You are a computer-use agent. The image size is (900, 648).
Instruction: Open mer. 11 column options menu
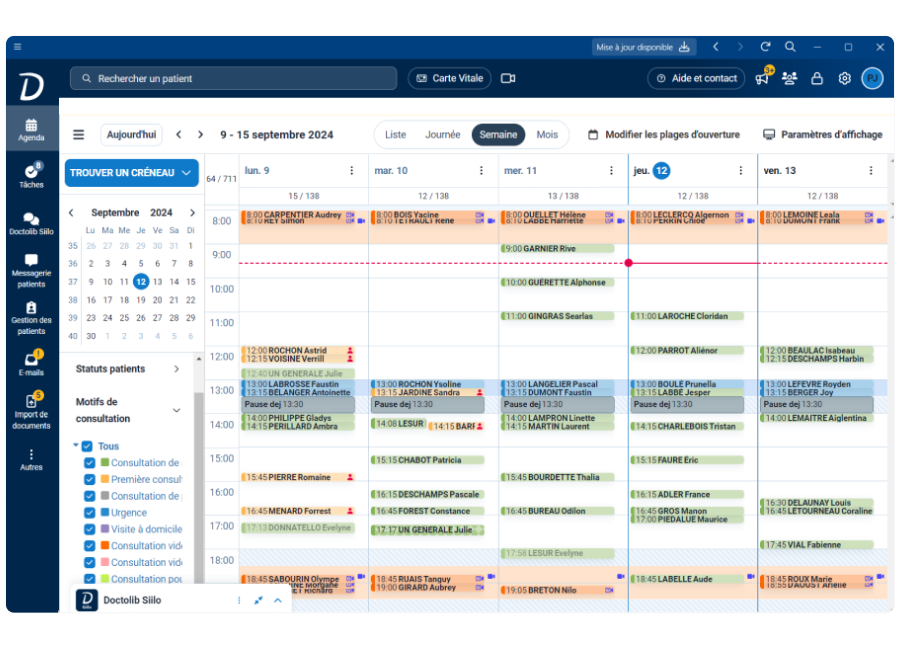tap(611, 170)
